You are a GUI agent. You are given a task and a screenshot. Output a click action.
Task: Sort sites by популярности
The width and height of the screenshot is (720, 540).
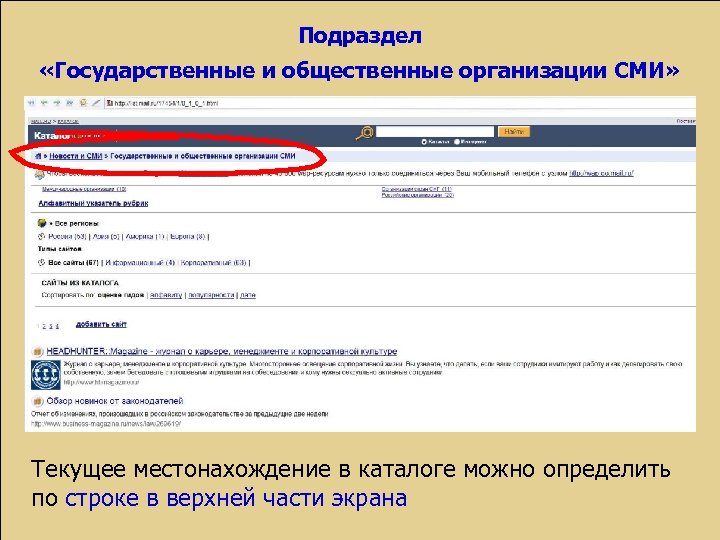(211, 295)
